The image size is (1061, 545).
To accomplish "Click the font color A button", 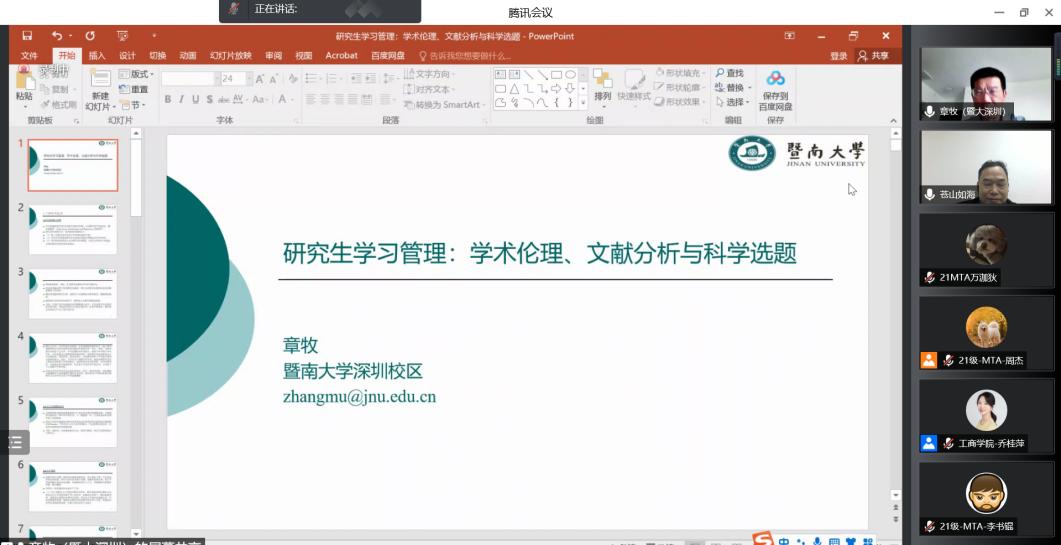I will 283,100.
